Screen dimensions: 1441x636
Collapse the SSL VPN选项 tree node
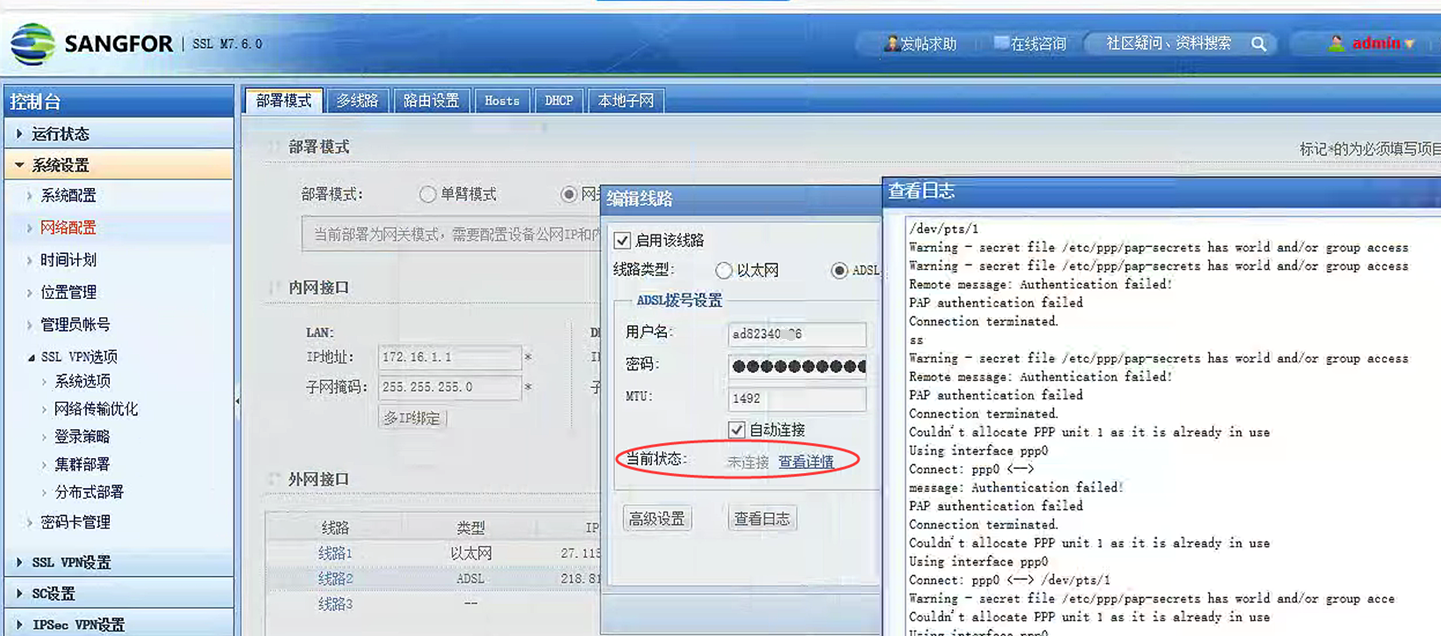[x=31, y=357]
